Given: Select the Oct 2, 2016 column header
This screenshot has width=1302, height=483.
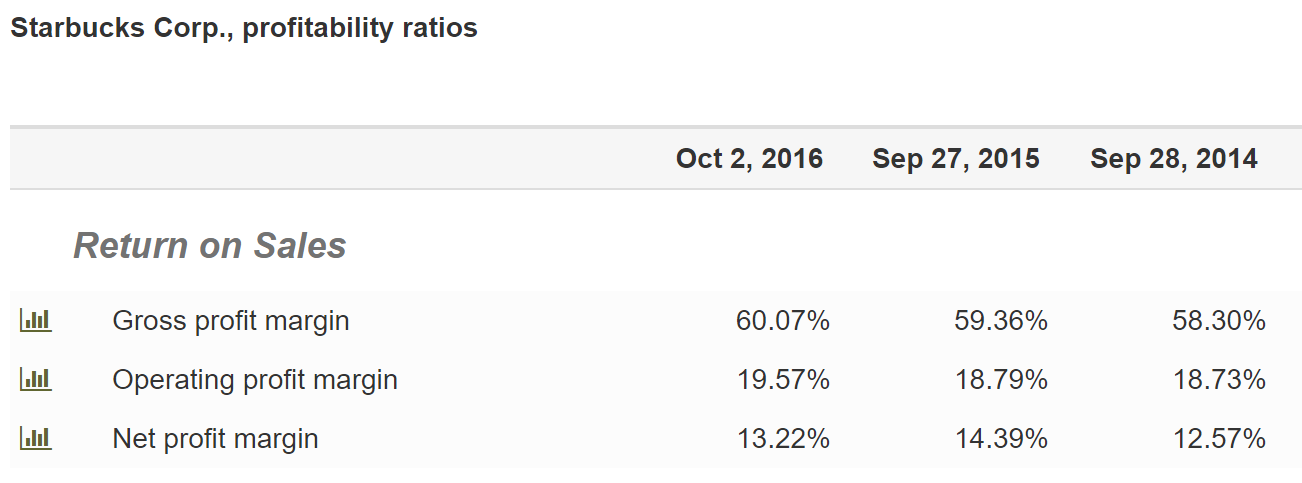Looking at the screenshot, I should tap(749, 158).
